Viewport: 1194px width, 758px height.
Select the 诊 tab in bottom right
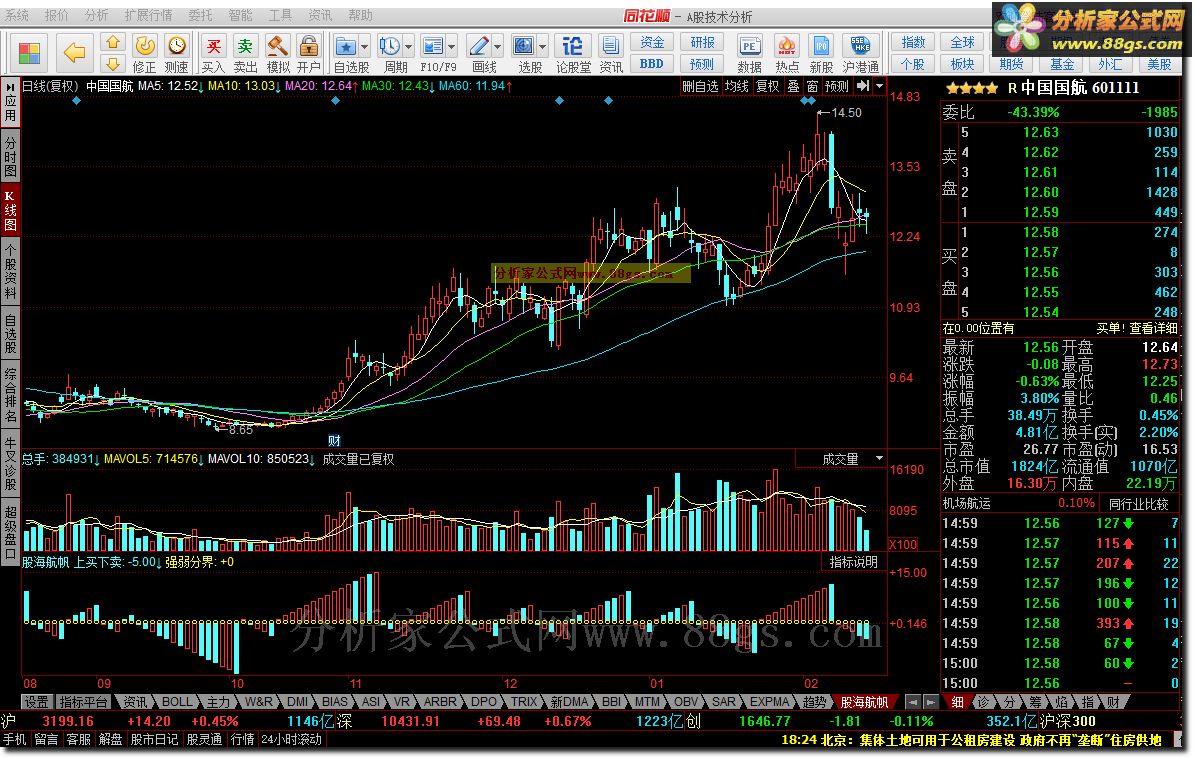pyautogui.click(x=983, y=702)
